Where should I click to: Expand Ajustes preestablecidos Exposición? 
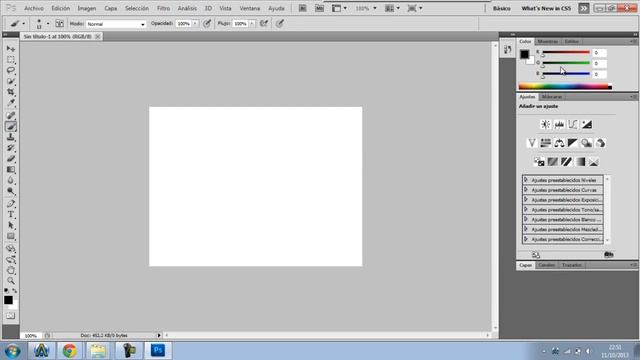tap(526, 200)
